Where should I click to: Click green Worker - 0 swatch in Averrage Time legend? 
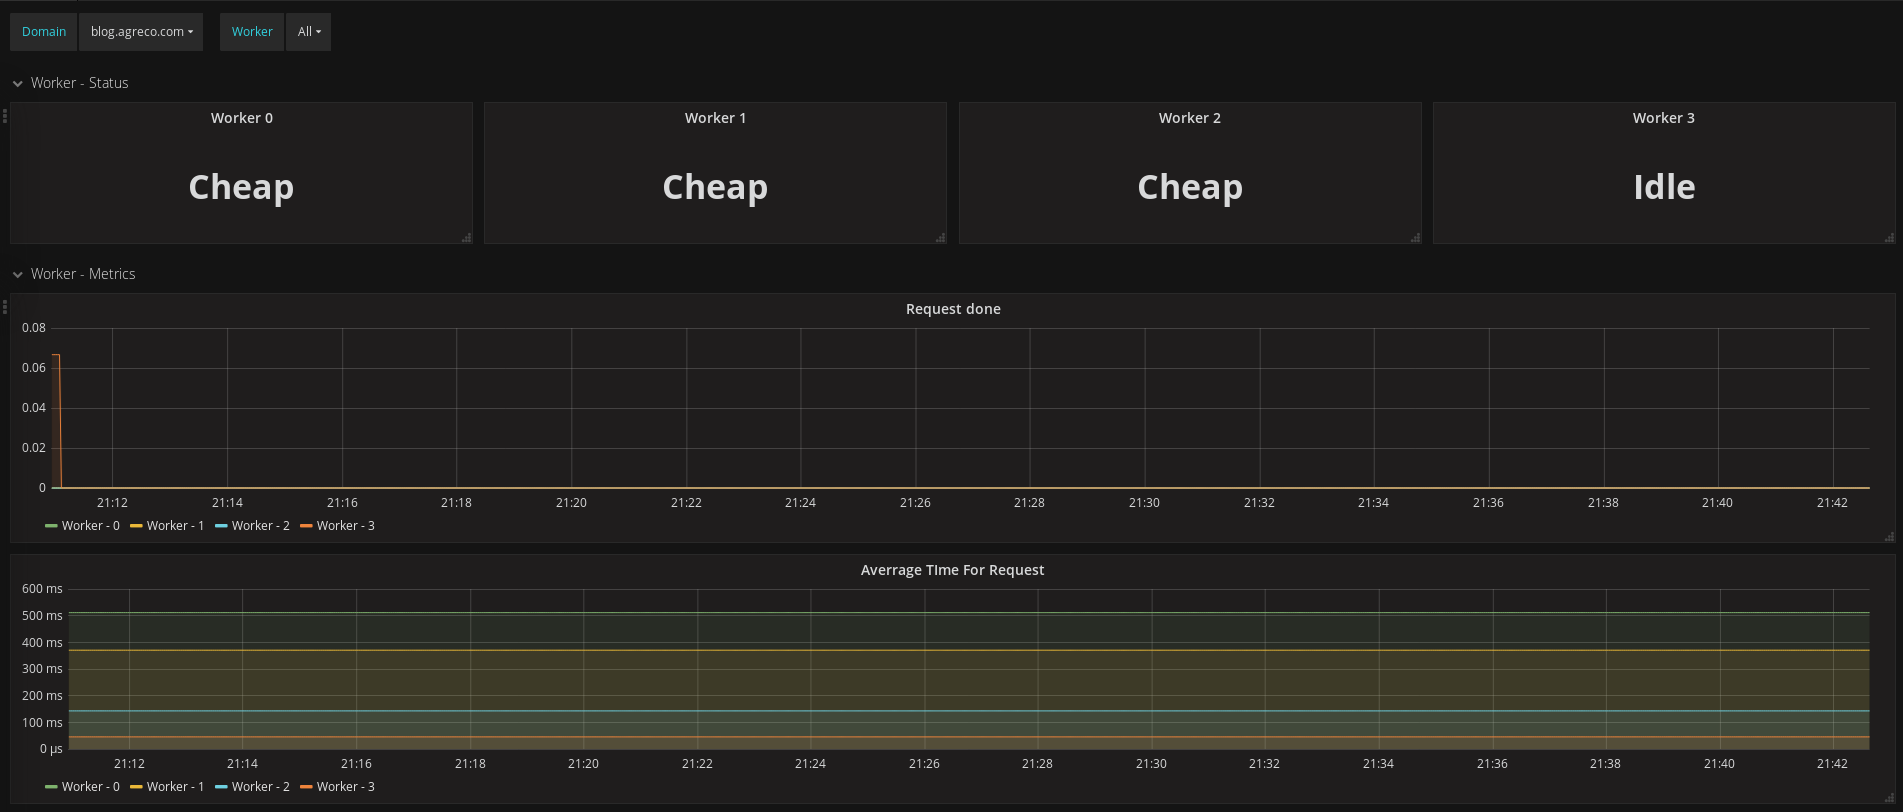[x=51, y=787]
